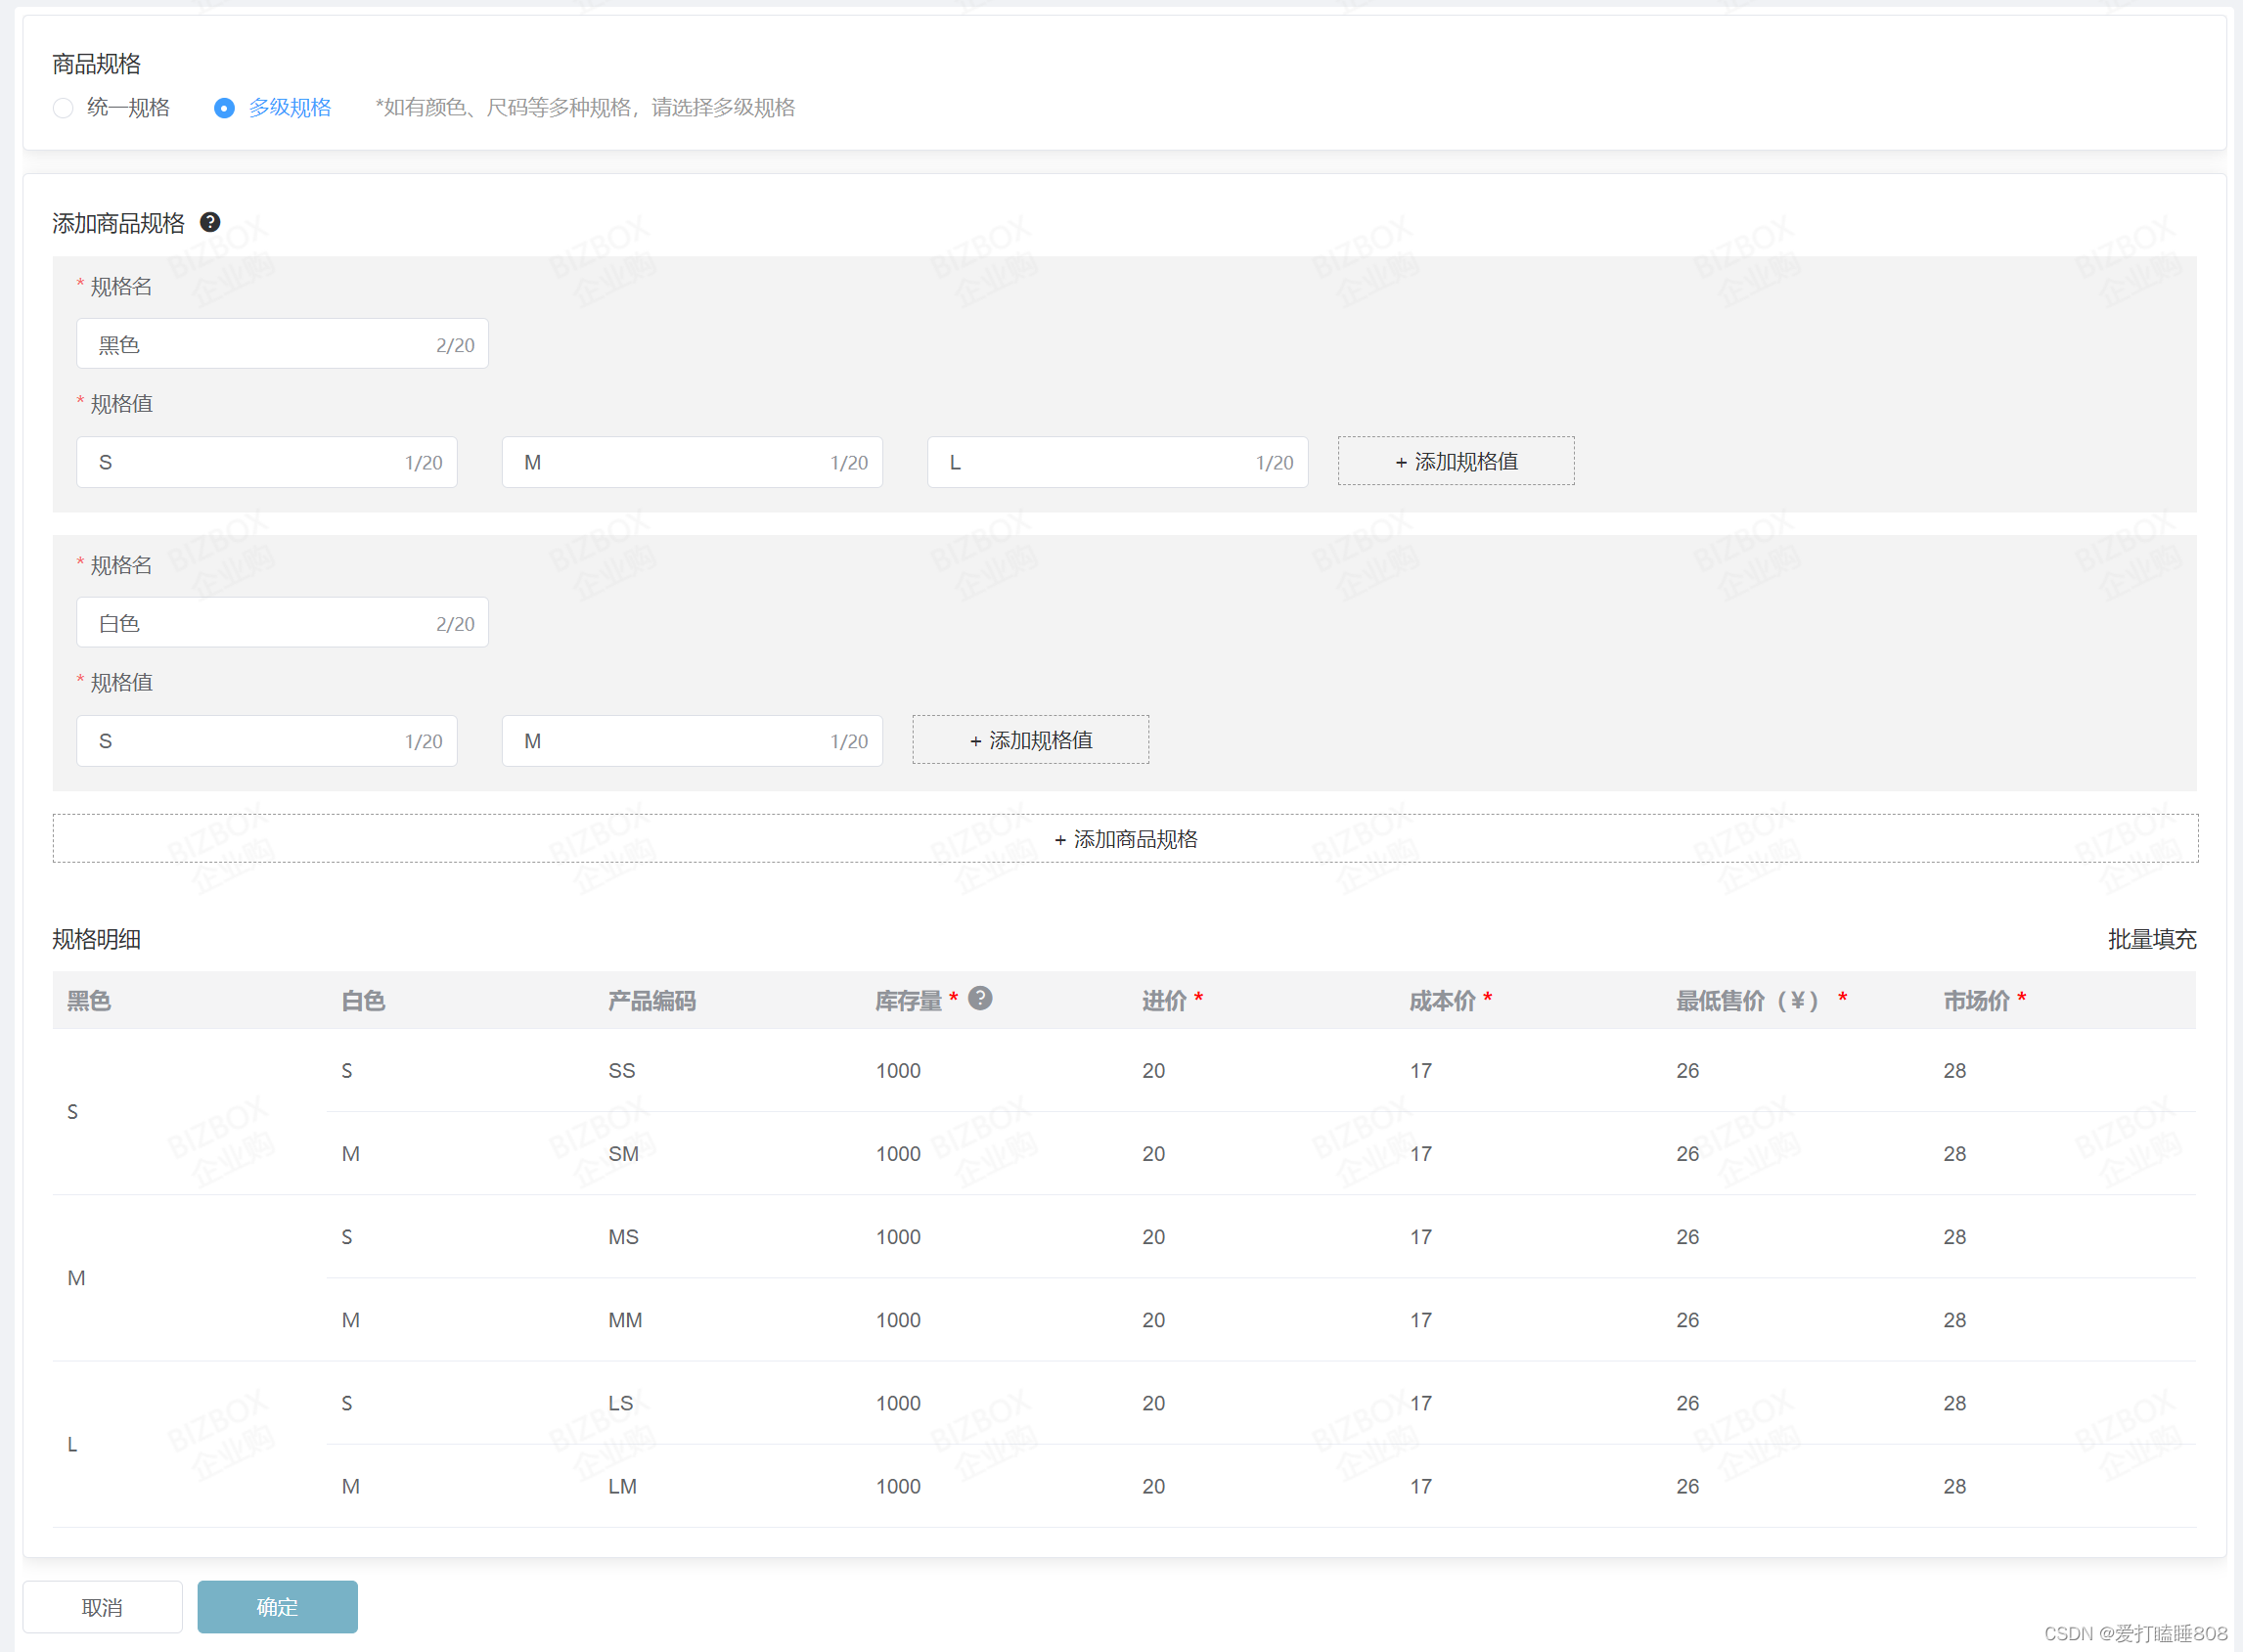
Task: Click 最低售价 value 26 in MM row
Action: tap(1687, 1320)
